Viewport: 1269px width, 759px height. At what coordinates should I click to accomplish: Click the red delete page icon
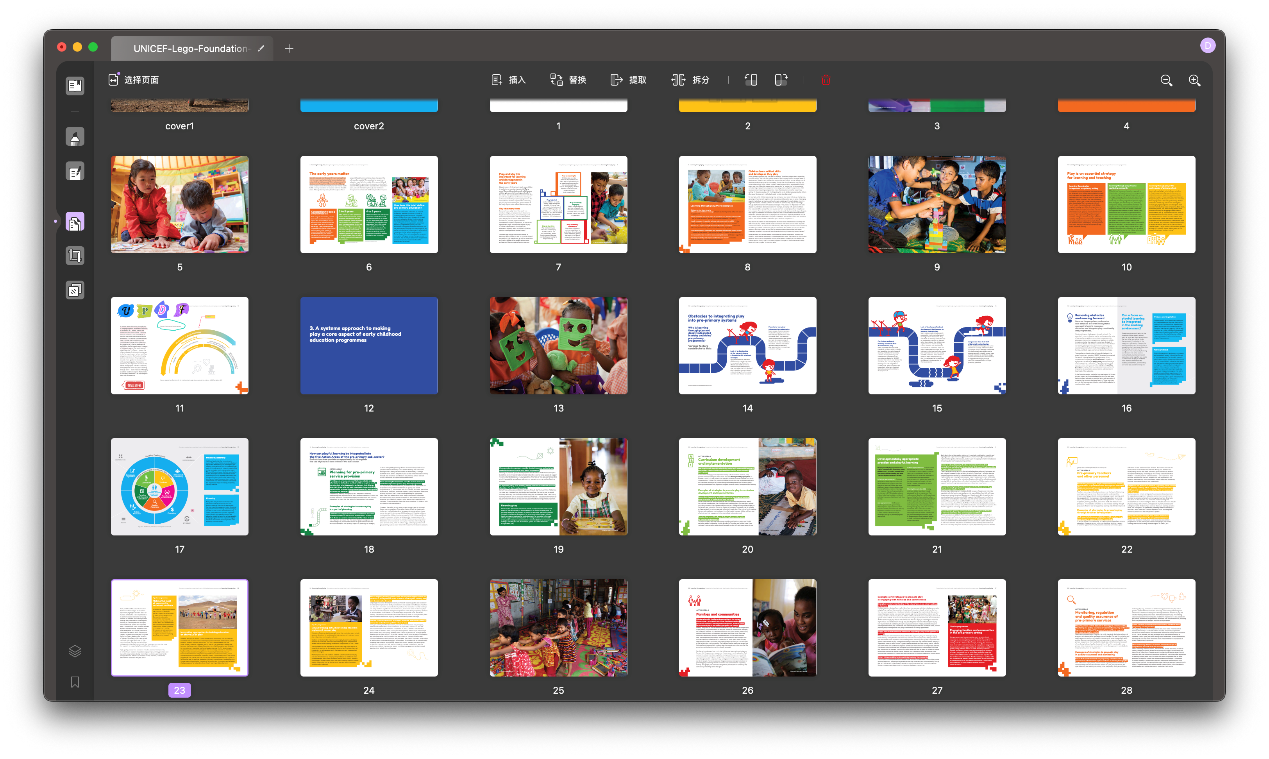pos(825,80)
